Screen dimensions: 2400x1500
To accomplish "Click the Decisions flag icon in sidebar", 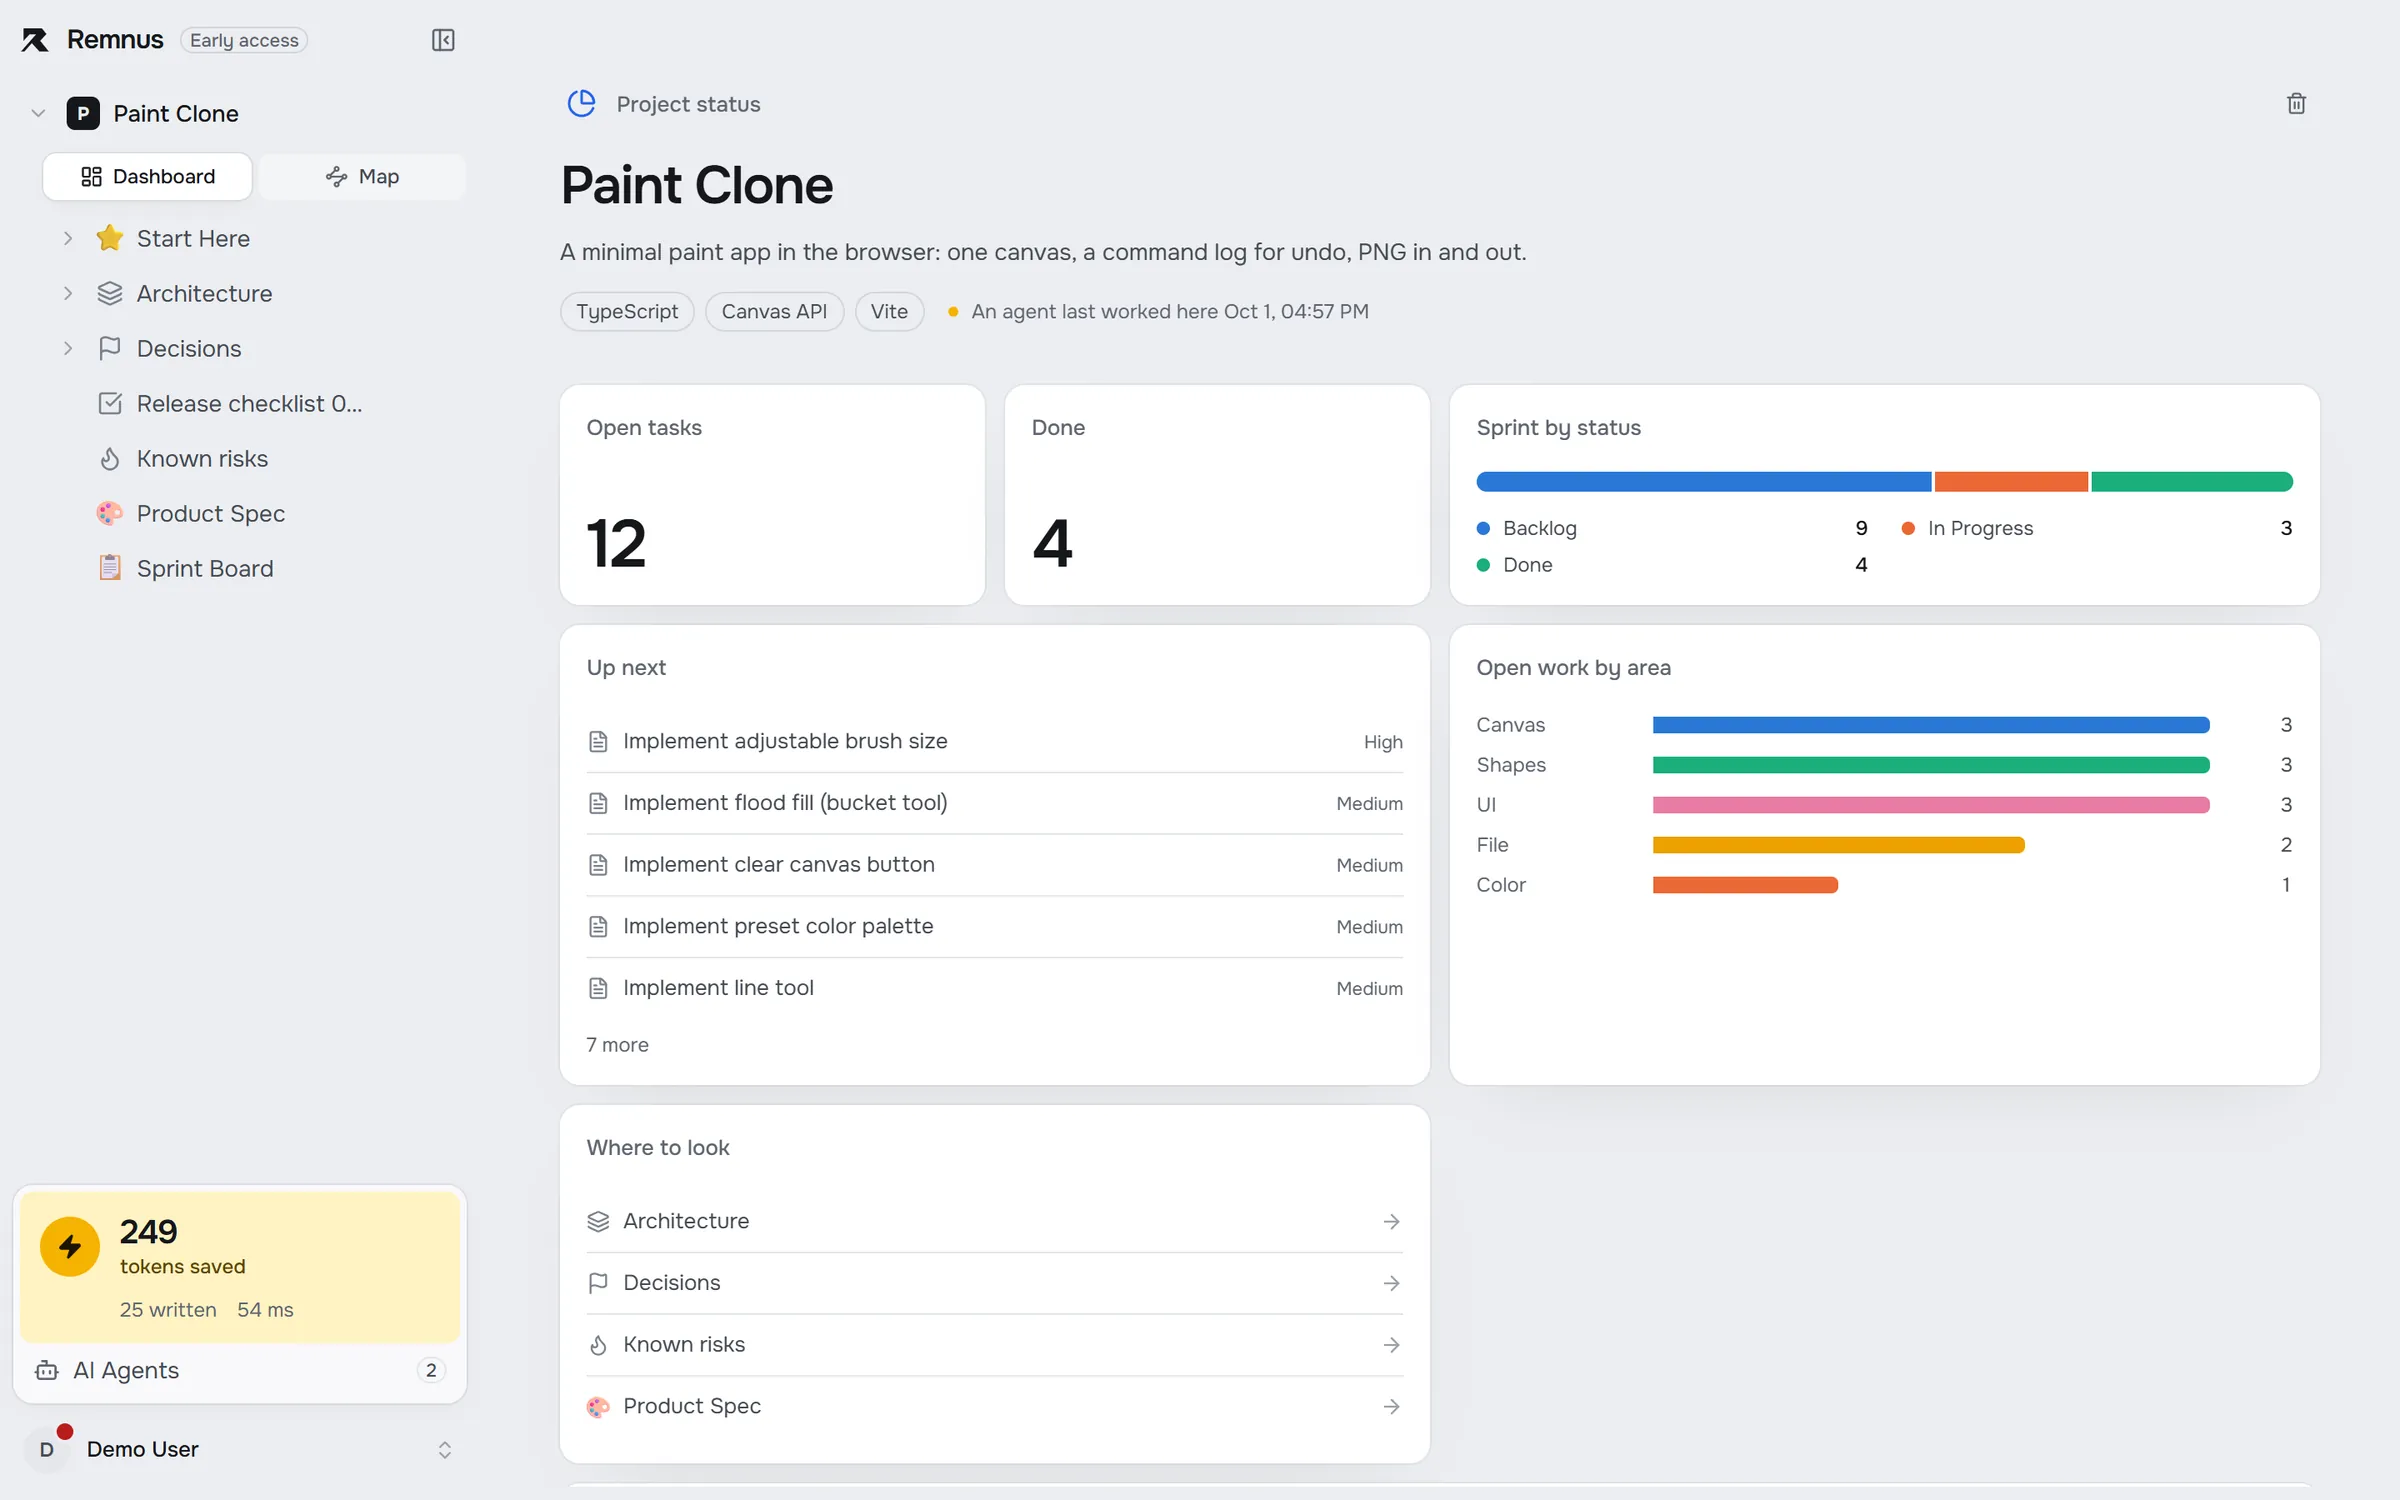I will point(109,348).
